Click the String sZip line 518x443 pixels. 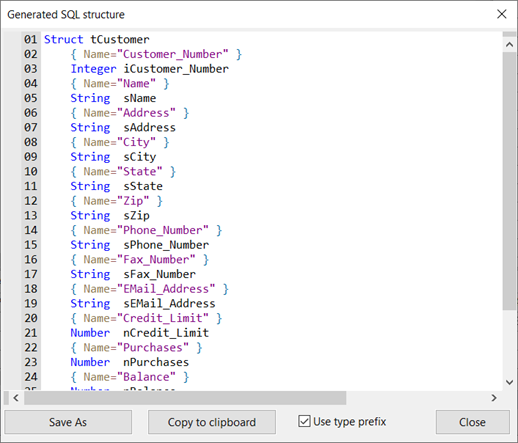pos(110,215)
